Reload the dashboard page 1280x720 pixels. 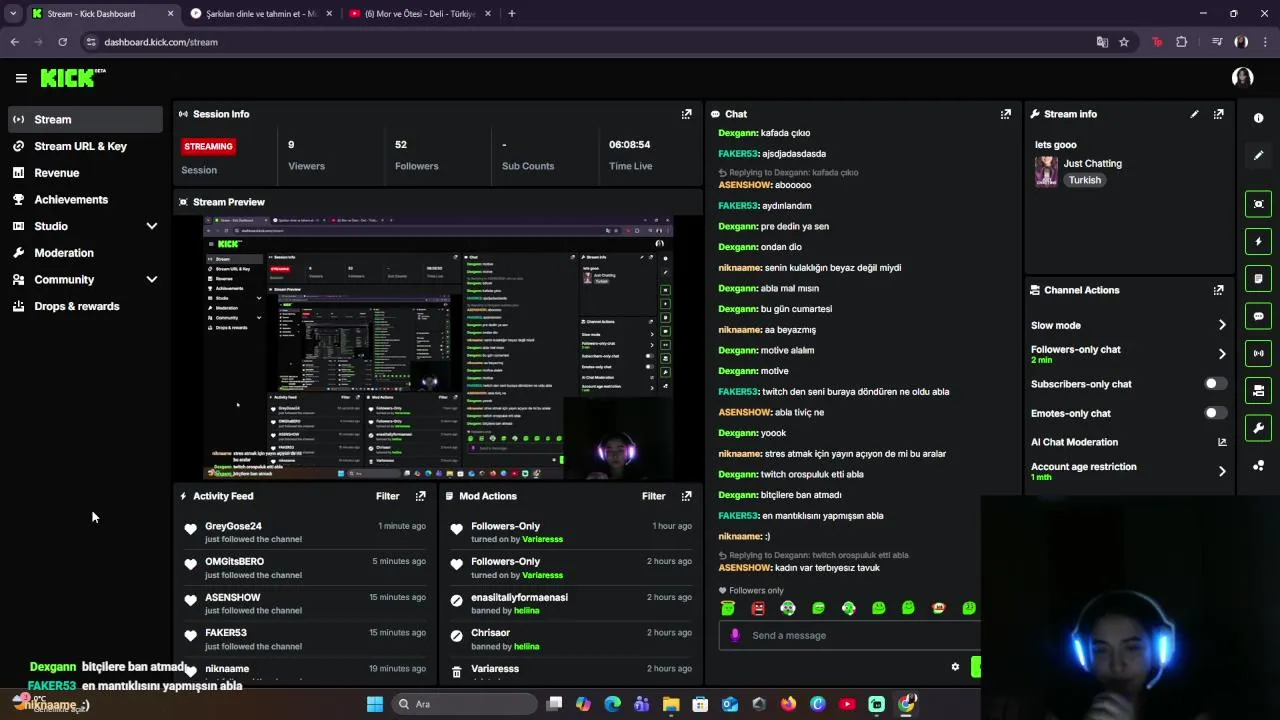click(x=62, y=42)
